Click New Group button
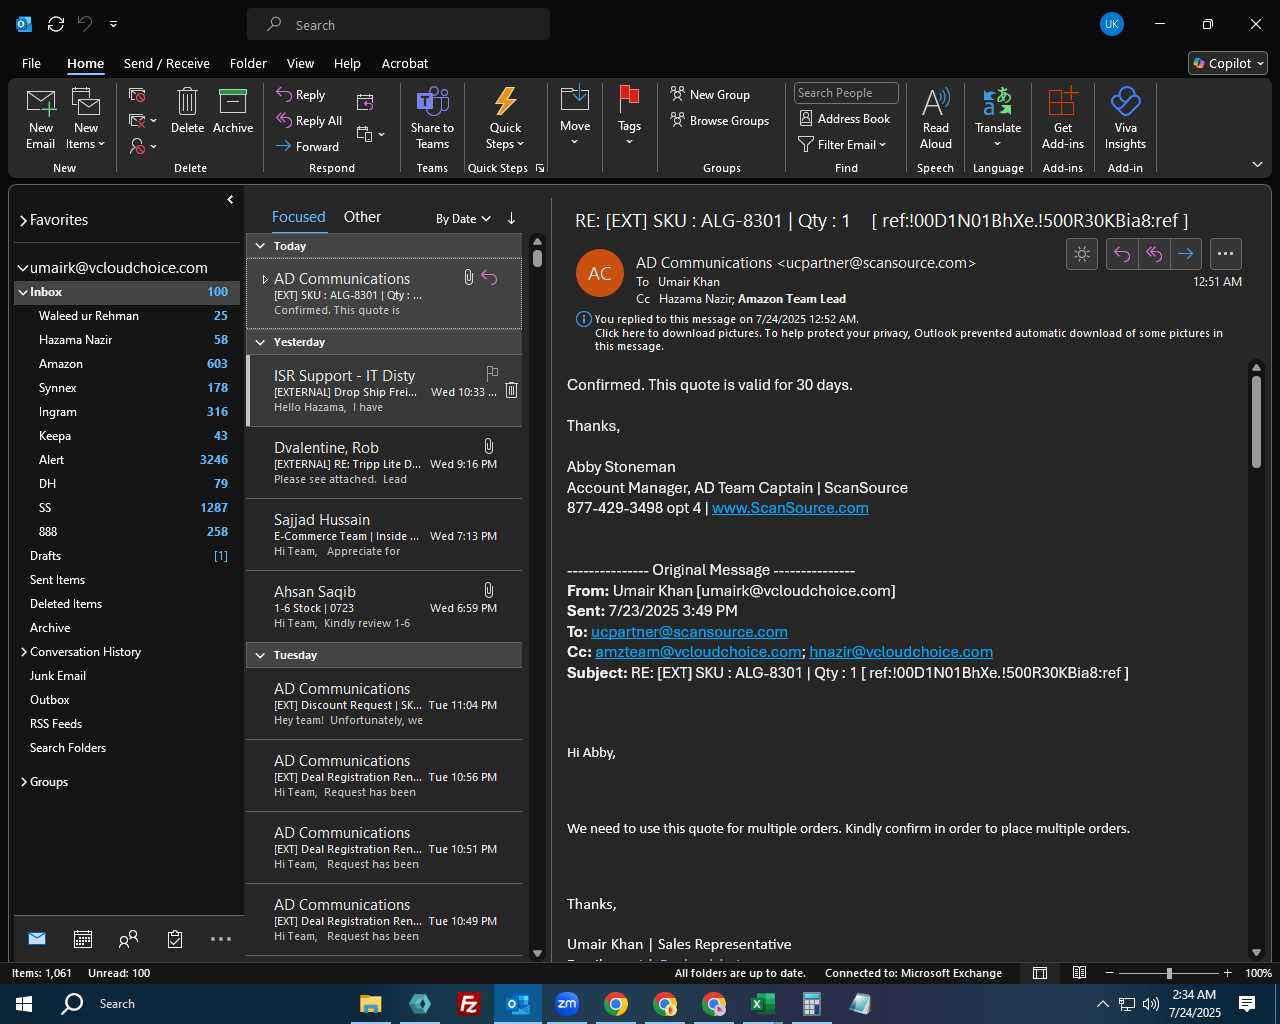Viewport: 1280px width, 1024px height. (710, 94)
